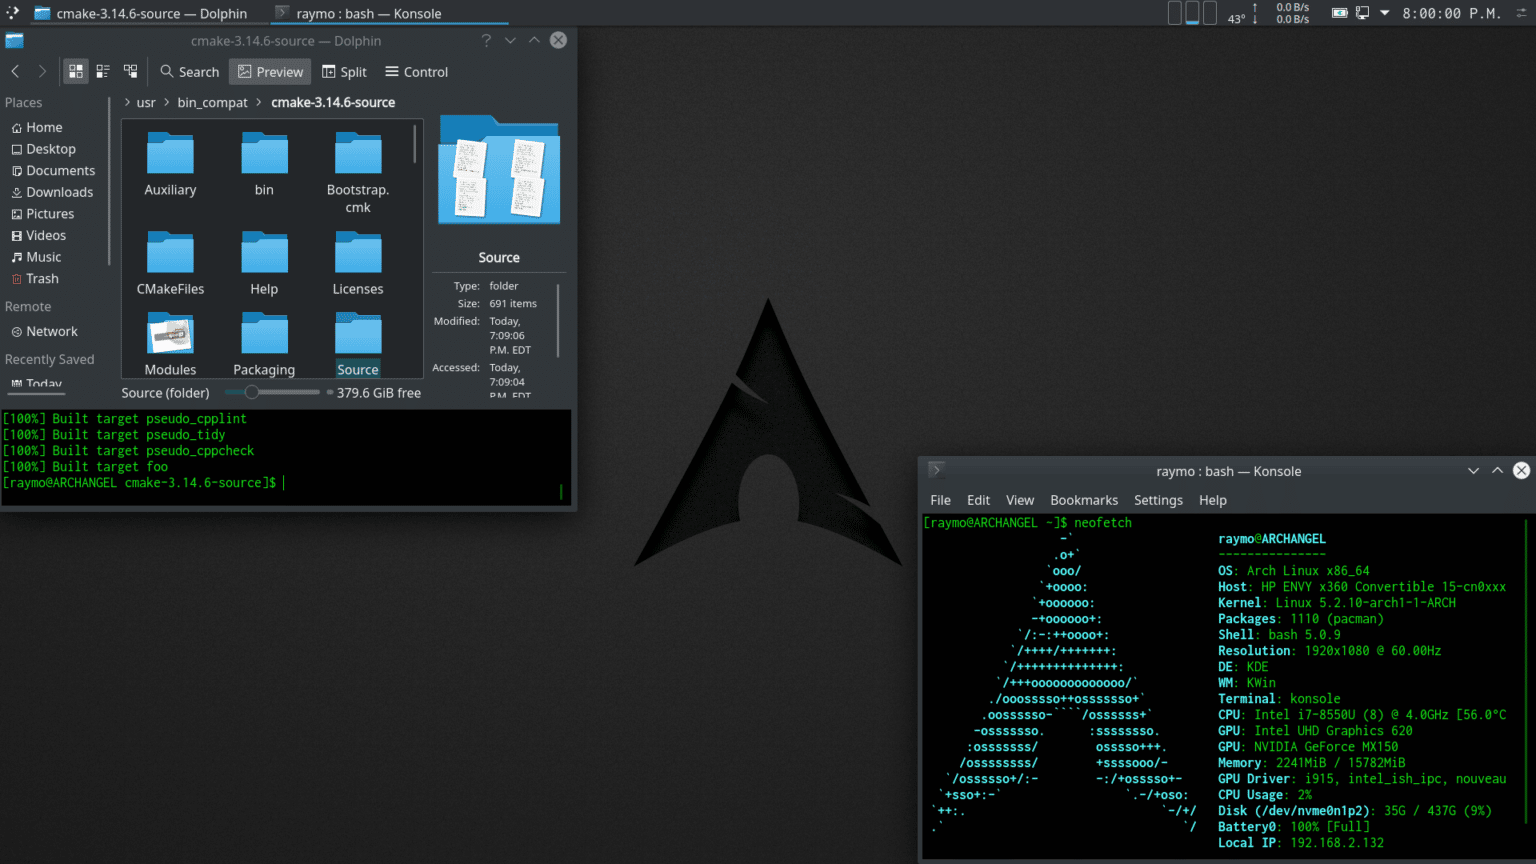Click the back navigation arrow in Dolphin
The height and width of the screenshot is (864, 1536).
click(15, 71)
